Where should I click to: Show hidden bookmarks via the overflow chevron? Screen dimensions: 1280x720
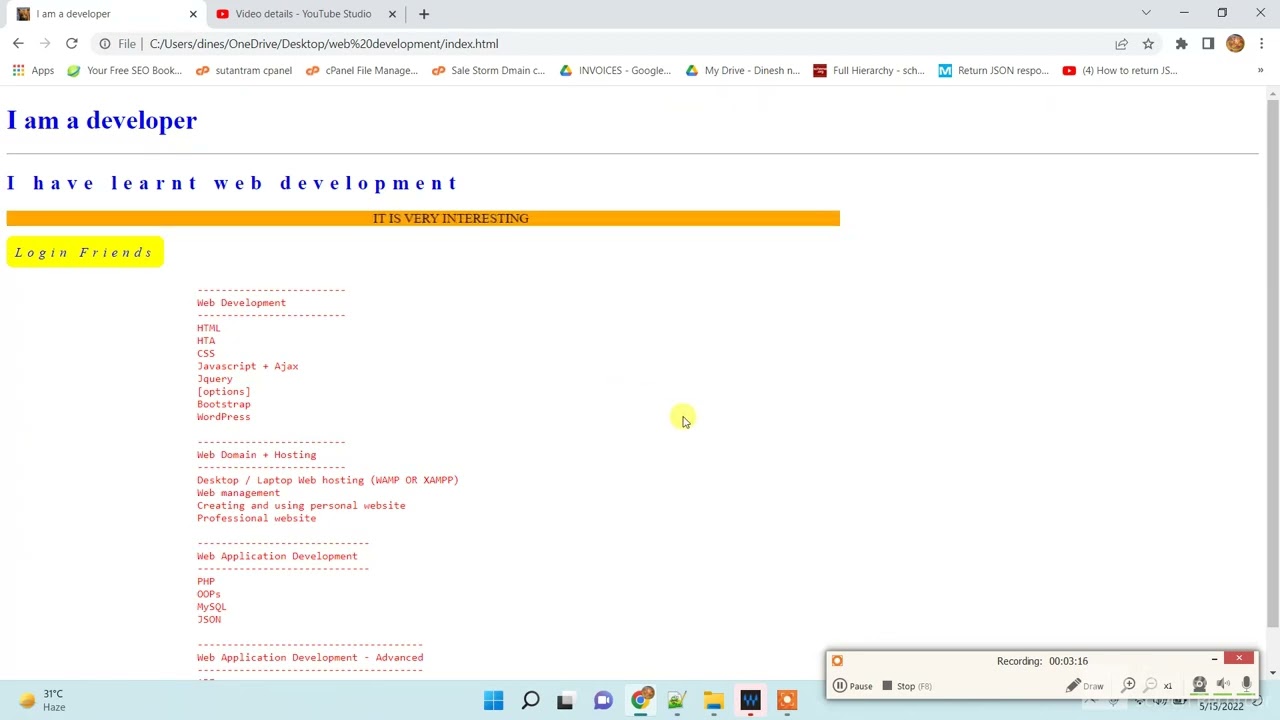1260,70
